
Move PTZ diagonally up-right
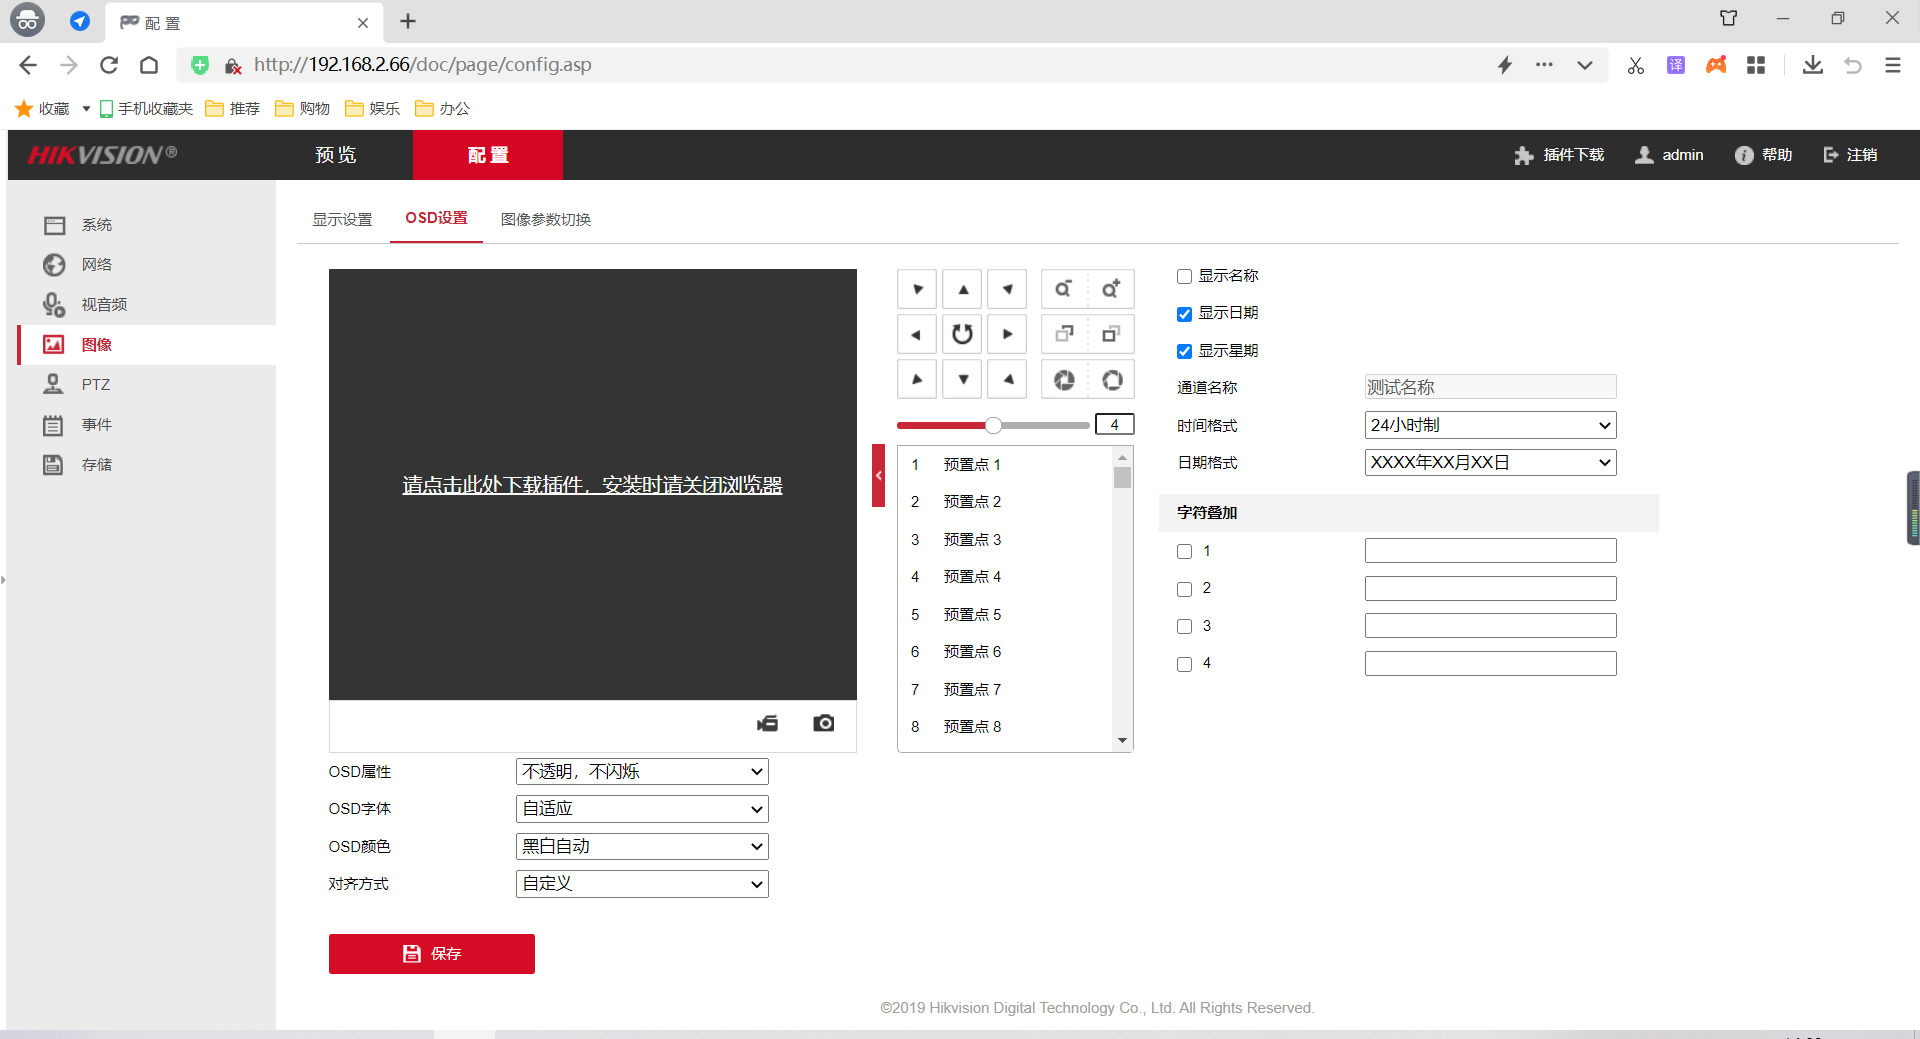tap(1007, 289)
